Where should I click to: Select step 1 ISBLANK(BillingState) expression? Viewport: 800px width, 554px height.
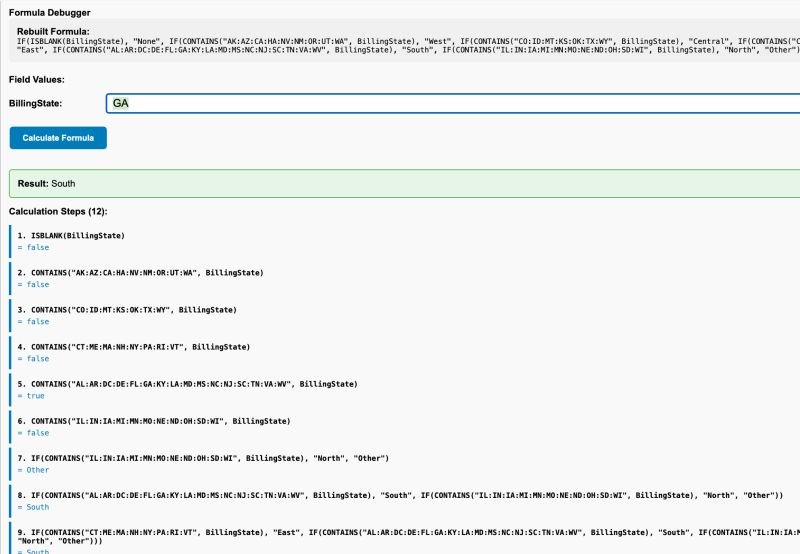pos(71,235)
